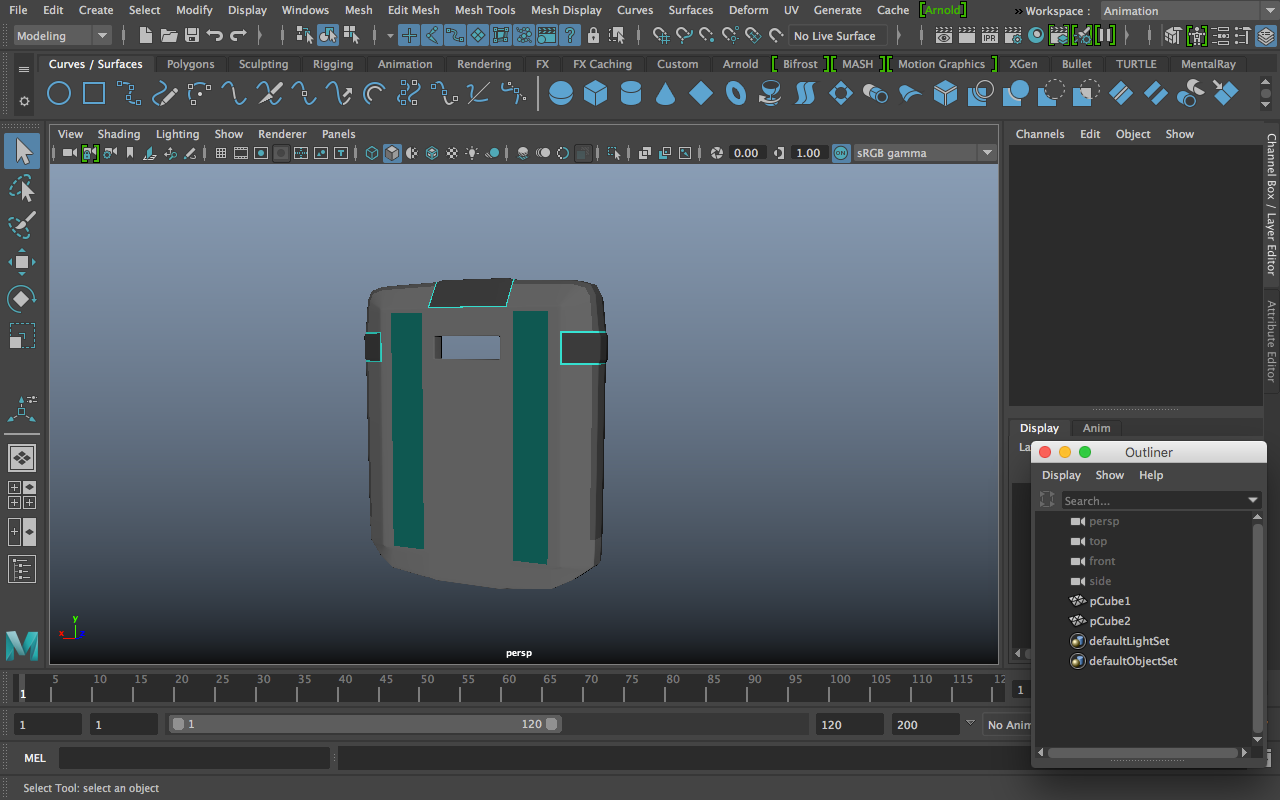Choose the Paint Selection tool

(x=22, y=225)
